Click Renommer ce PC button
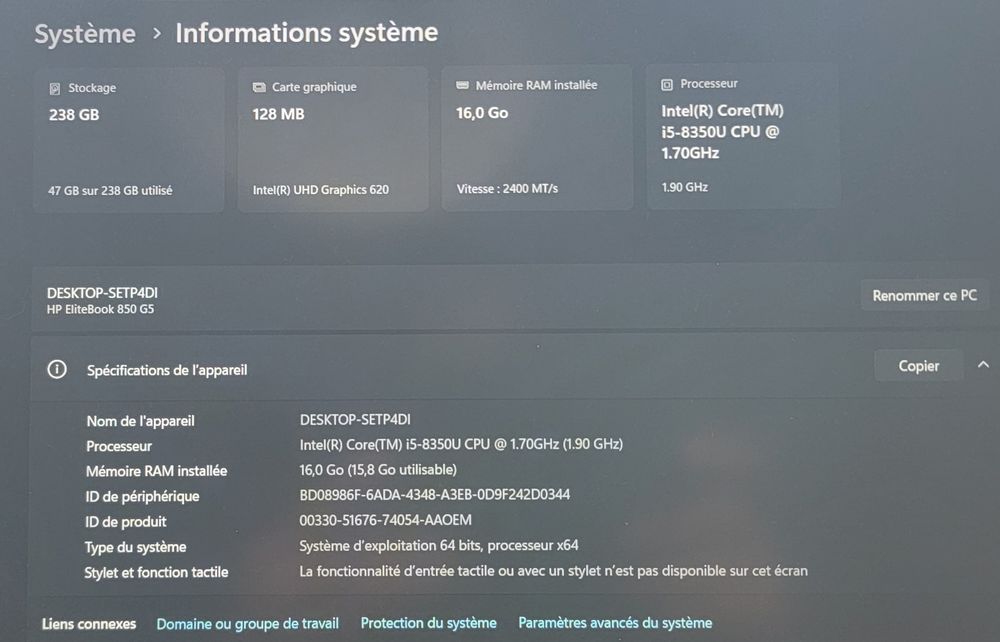1000x642 pixels. click(924, 296)
